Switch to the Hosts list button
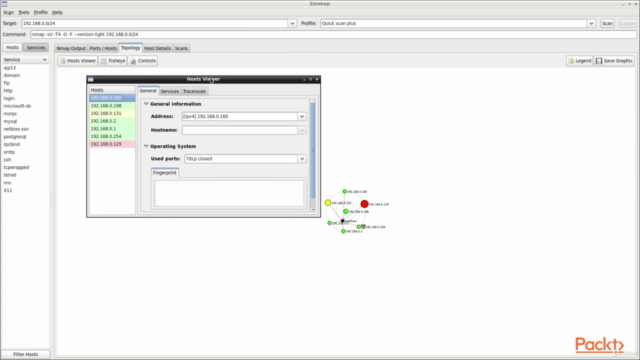Screen dimensions: 640x360 click(12, 47)
